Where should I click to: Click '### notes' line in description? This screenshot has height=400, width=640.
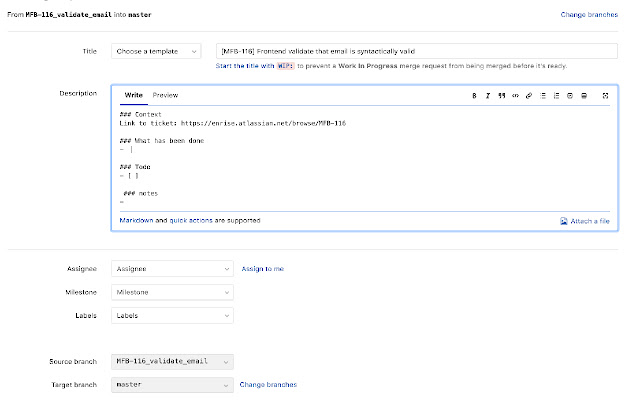pos(140,193)
